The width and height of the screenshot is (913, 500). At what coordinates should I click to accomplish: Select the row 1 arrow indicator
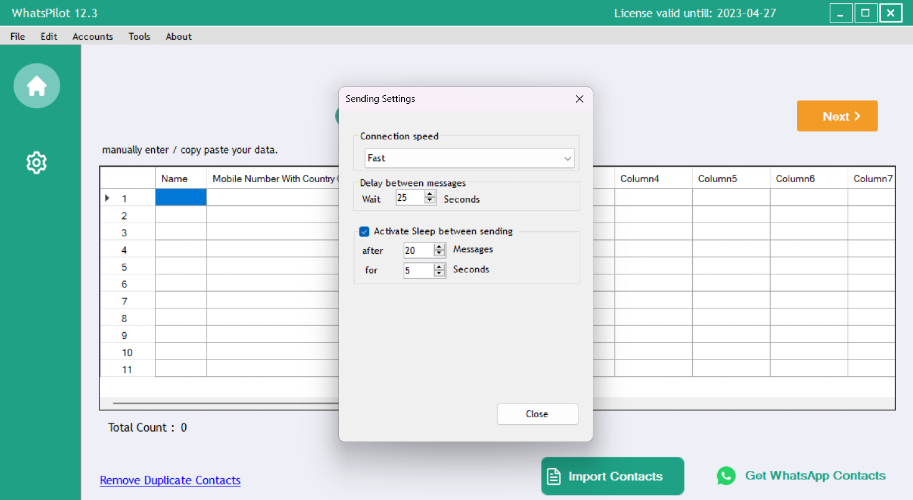107,198
